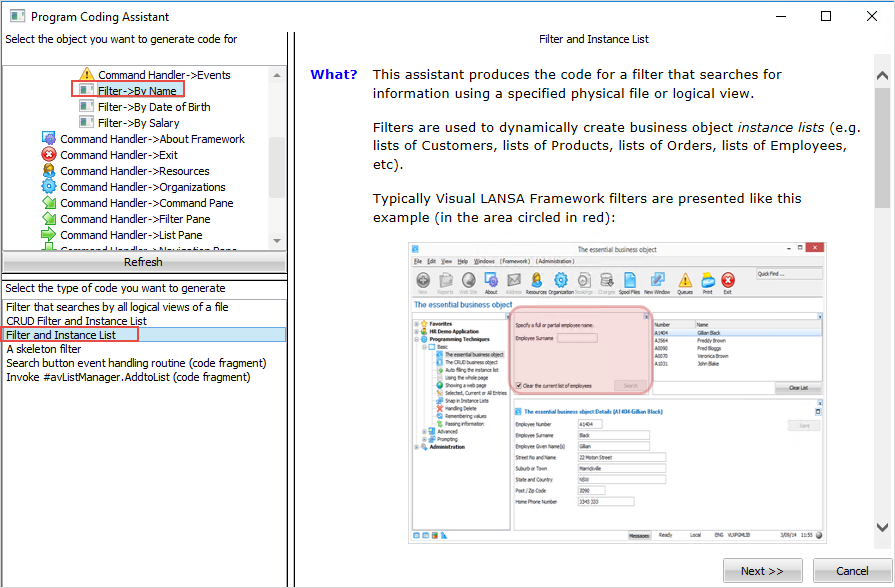Select Command Handler->Exit item
This screenshot has width=895, height=588.
(119, 155)
